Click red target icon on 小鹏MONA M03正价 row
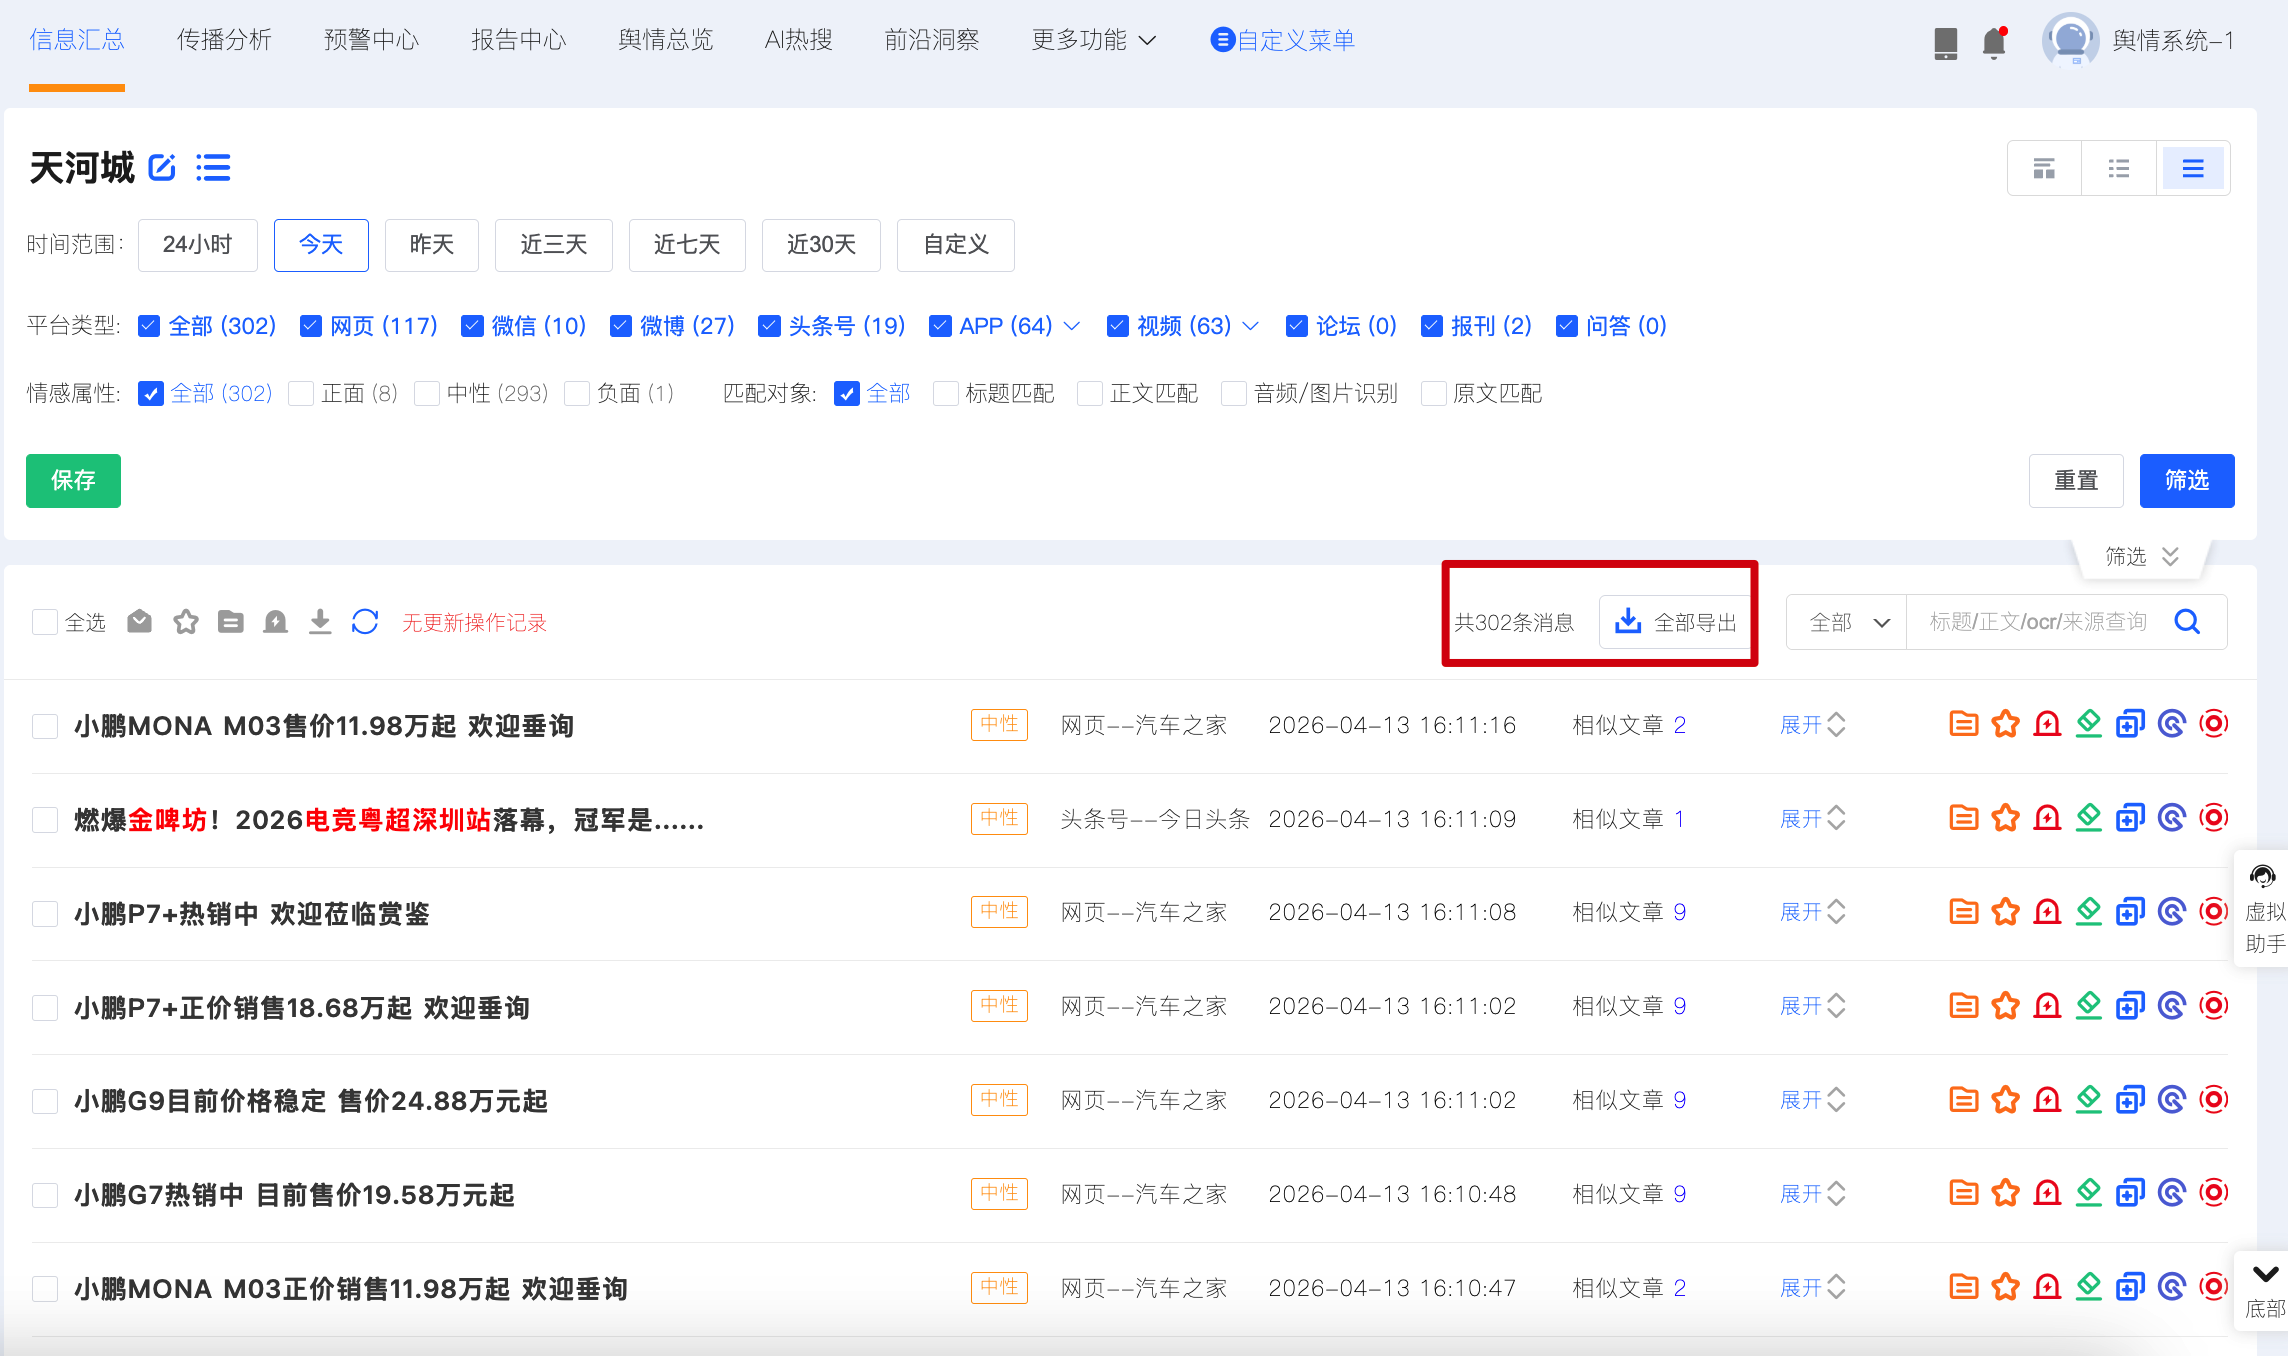 pyautogui.click(x=2214, y=1287)
